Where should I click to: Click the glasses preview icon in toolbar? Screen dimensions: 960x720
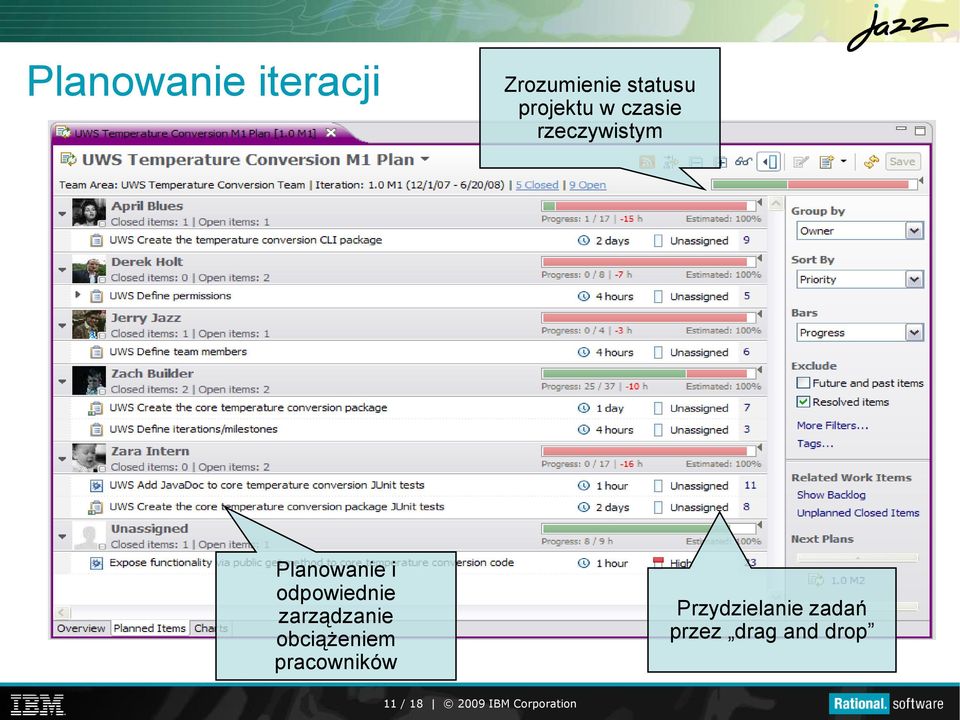coord(743,162)
